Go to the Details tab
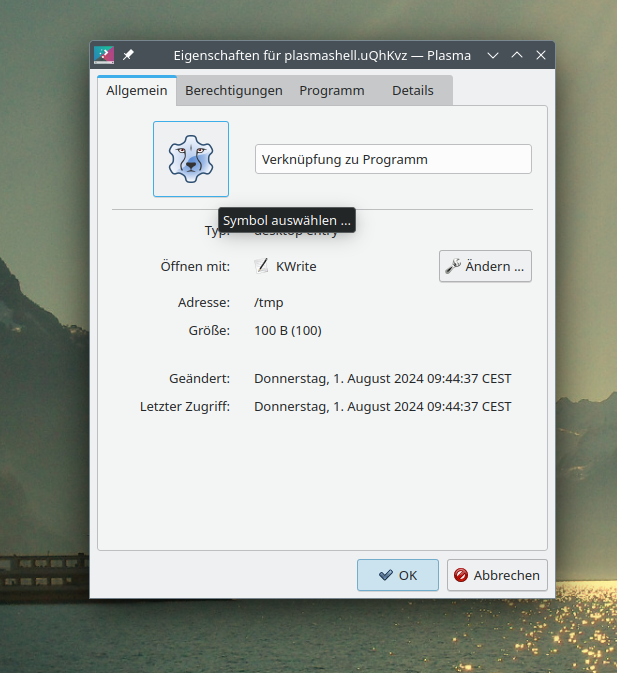Viewport: 617px width, 673px height. (412, 91)
